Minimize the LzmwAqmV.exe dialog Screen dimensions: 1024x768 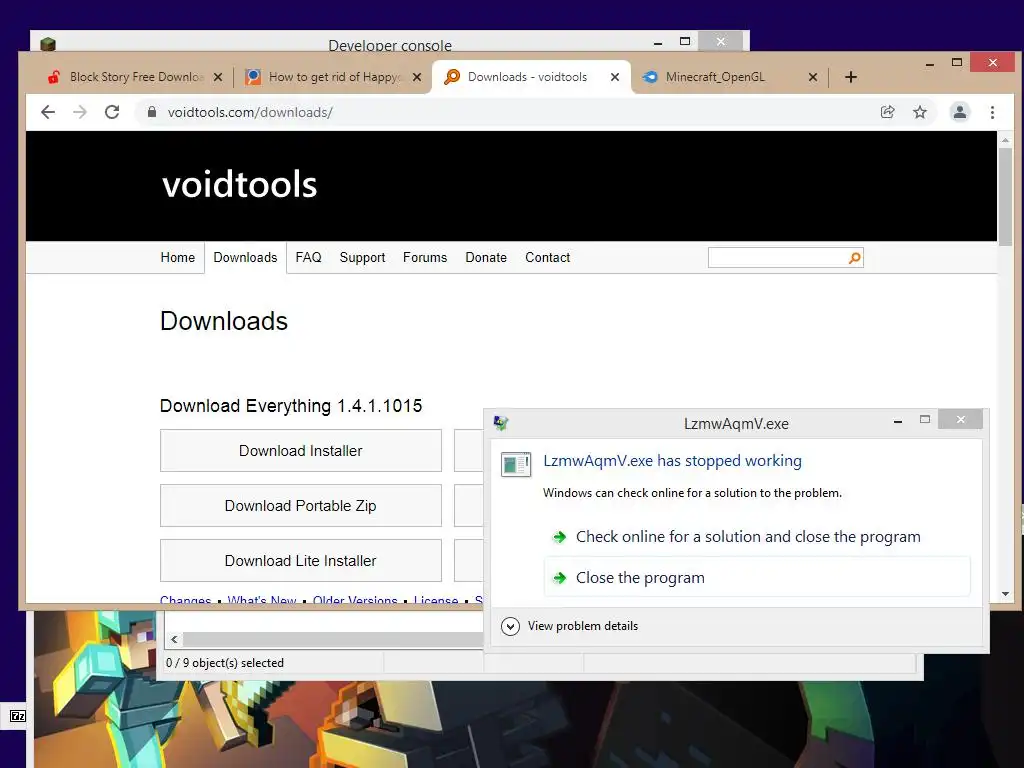point(898,421)
